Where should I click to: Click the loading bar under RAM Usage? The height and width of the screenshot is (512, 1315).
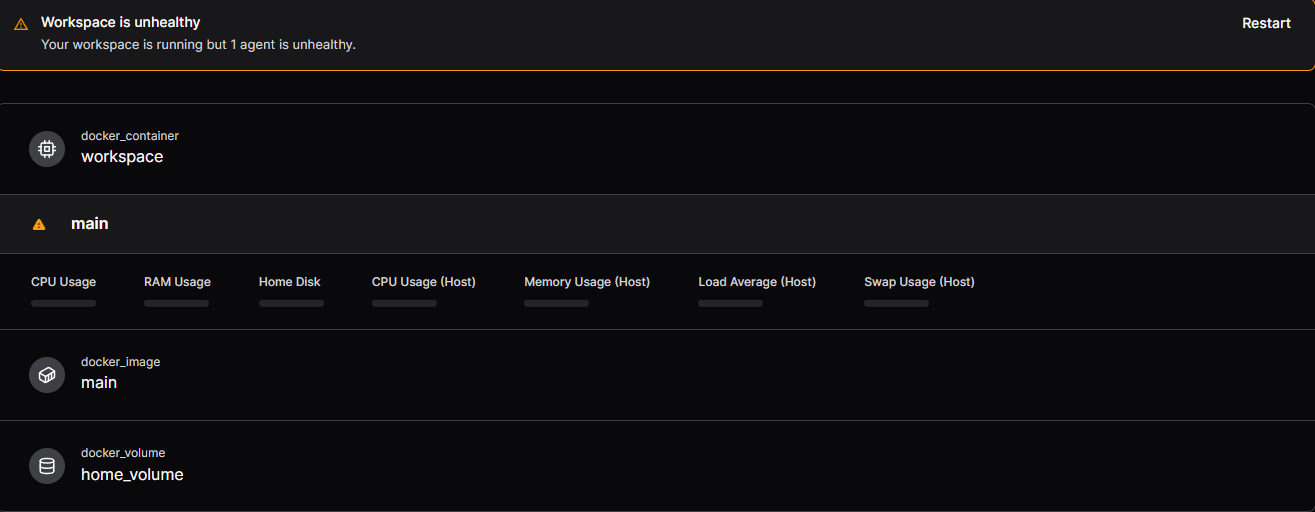tap(176, 303)
